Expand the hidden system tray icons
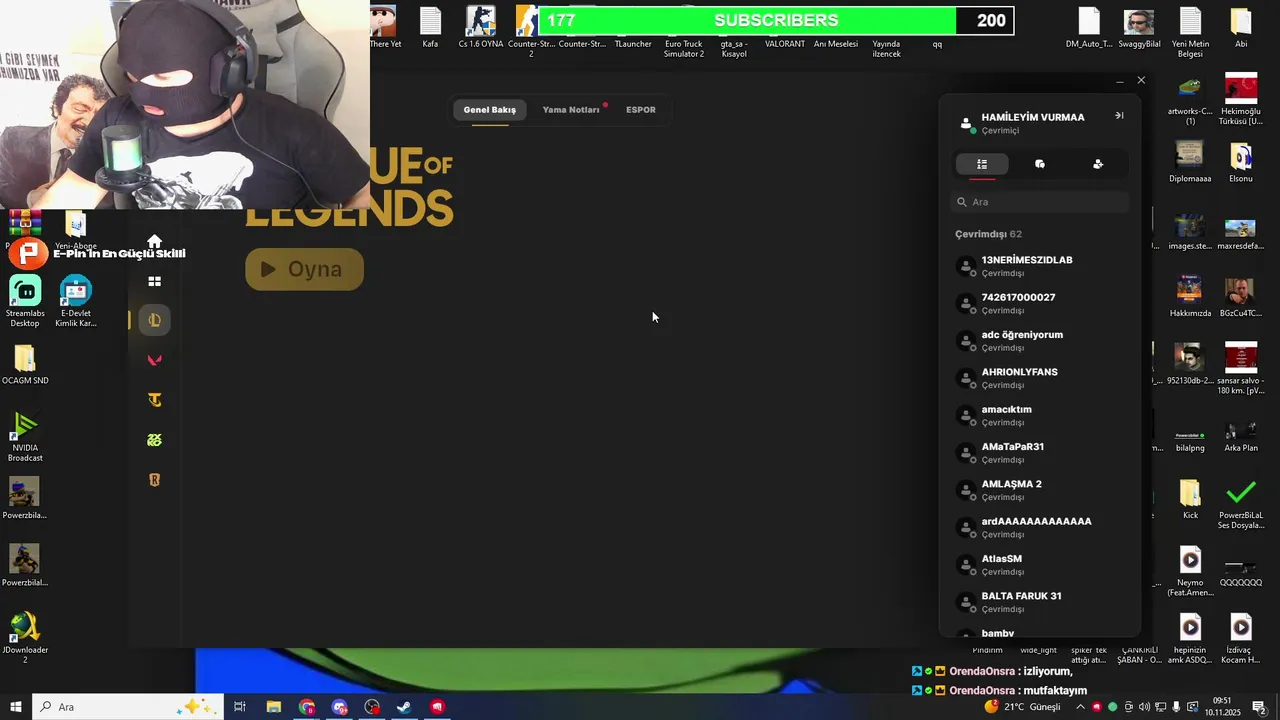Screen dimensions: 1280x720 coord(1080,707)
